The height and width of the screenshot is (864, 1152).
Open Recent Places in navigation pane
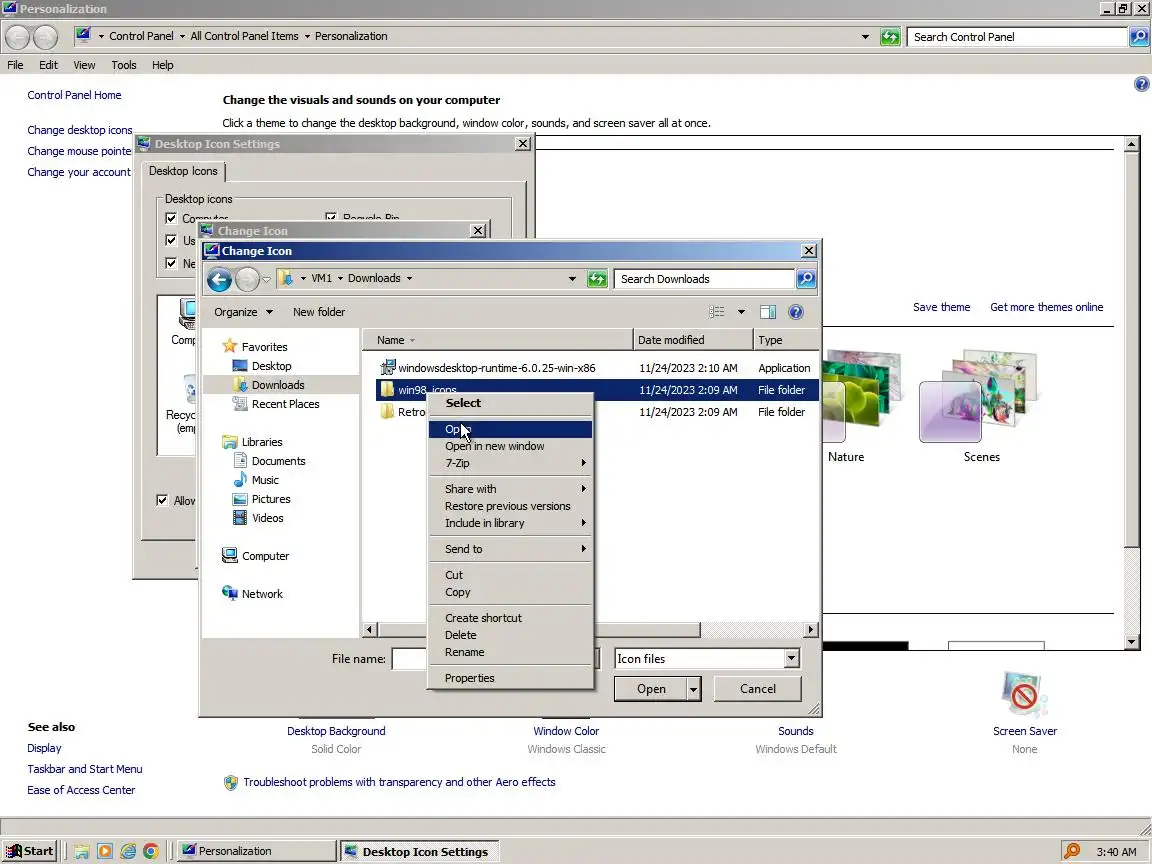pos(285,404)
